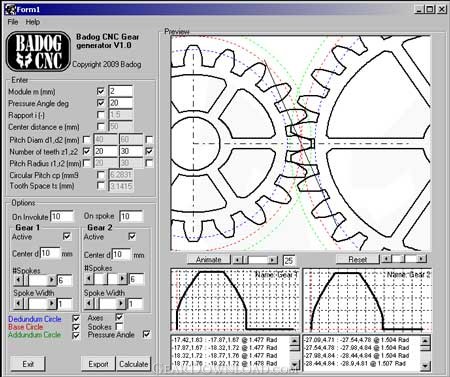Click left arrow of Gear 2 Spoke Width scrollbar
Screen dimensions: 450x377
pos(88,304)
